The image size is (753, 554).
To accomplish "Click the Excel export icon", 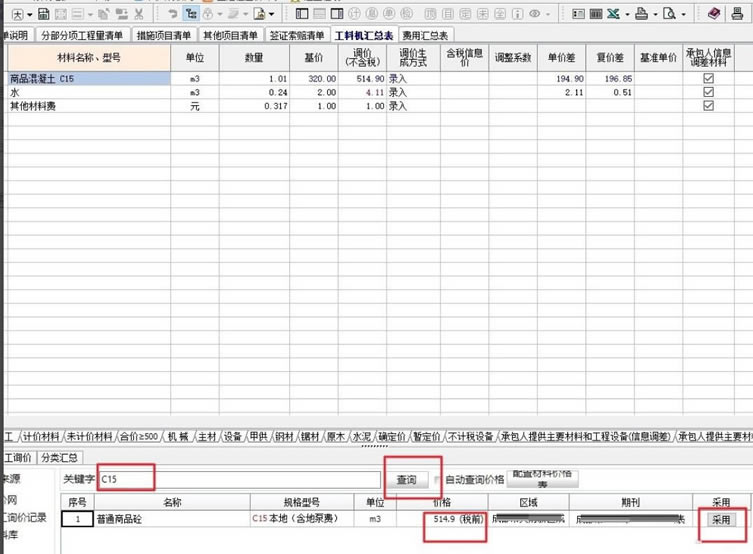I will pyautogui.click(x=613, y=14).
